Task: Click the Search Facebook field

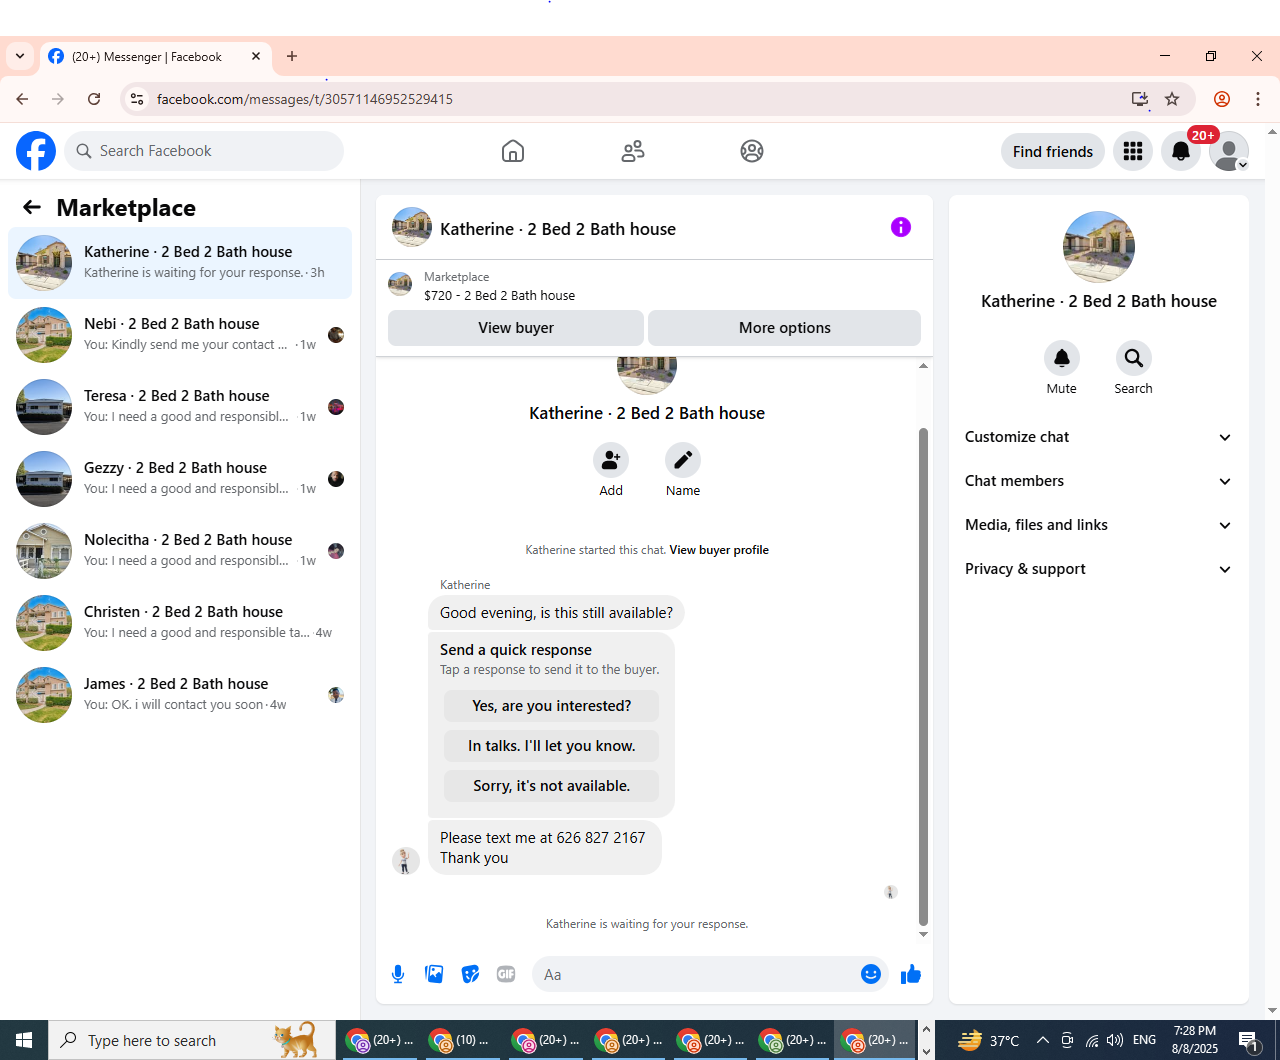Action: (x=204, y=151)
